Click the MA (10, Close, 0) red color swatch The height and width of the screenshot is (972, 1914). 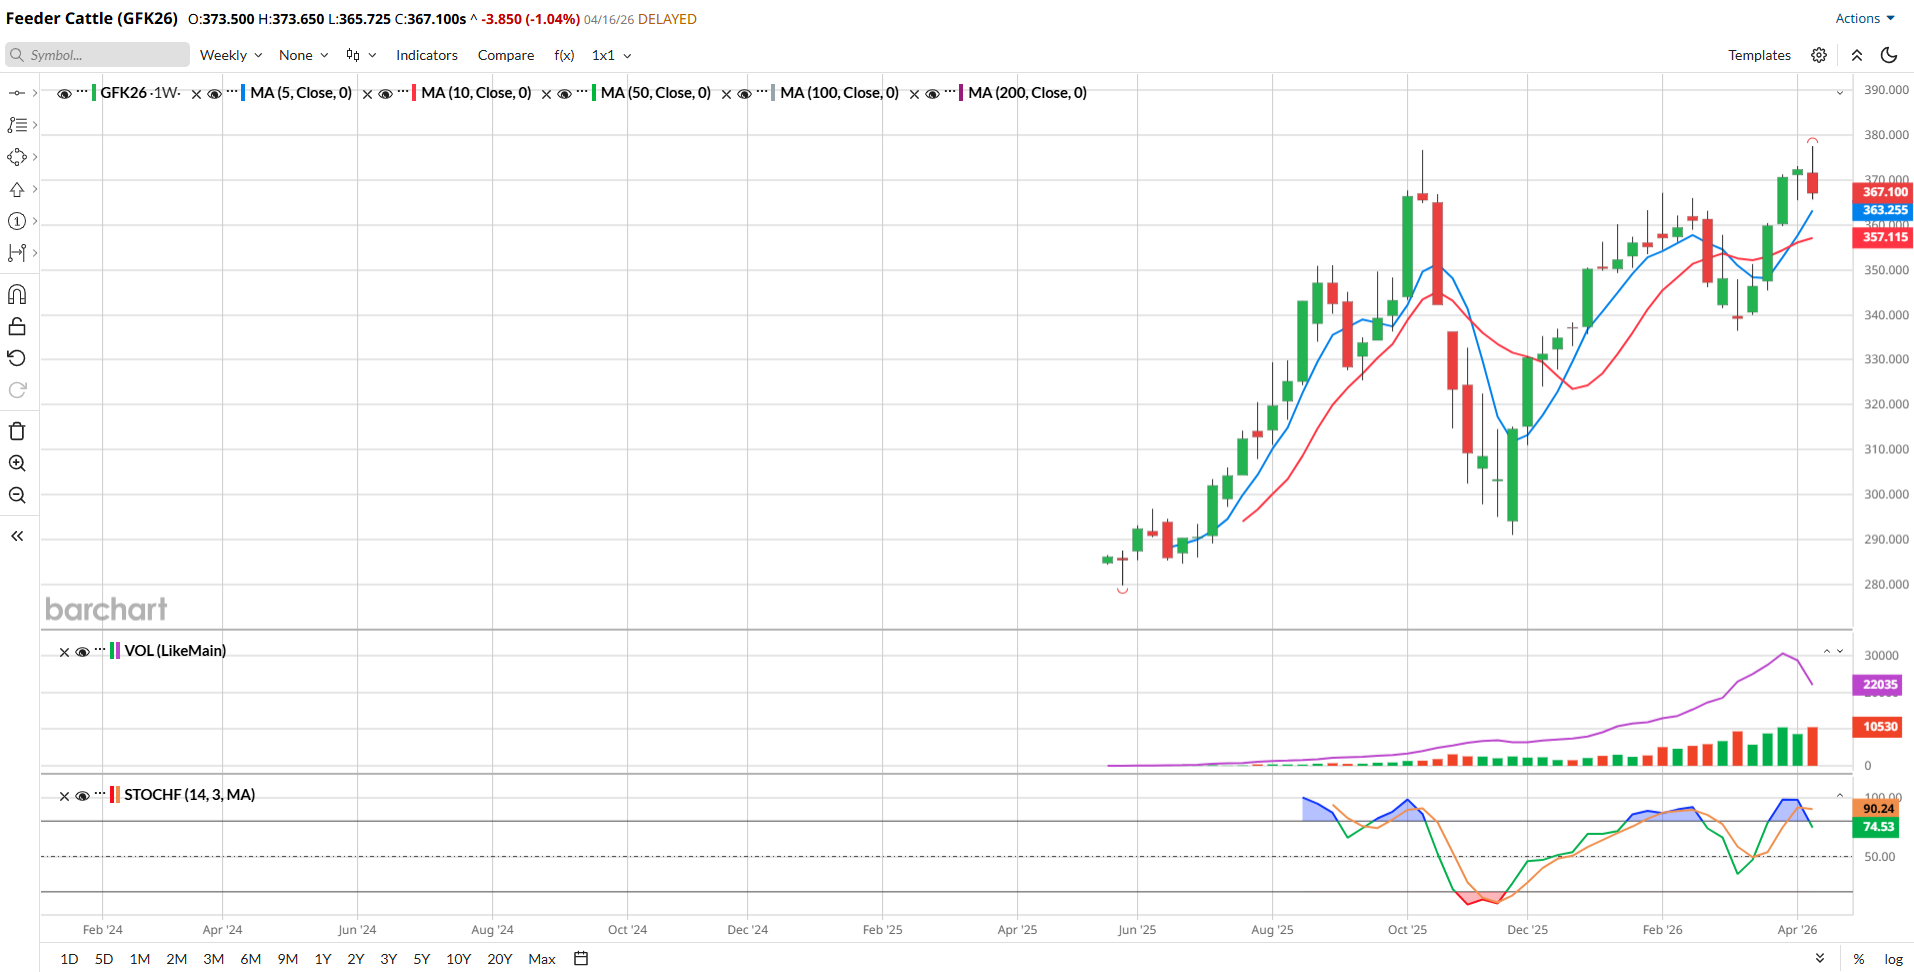coord(414,93)
